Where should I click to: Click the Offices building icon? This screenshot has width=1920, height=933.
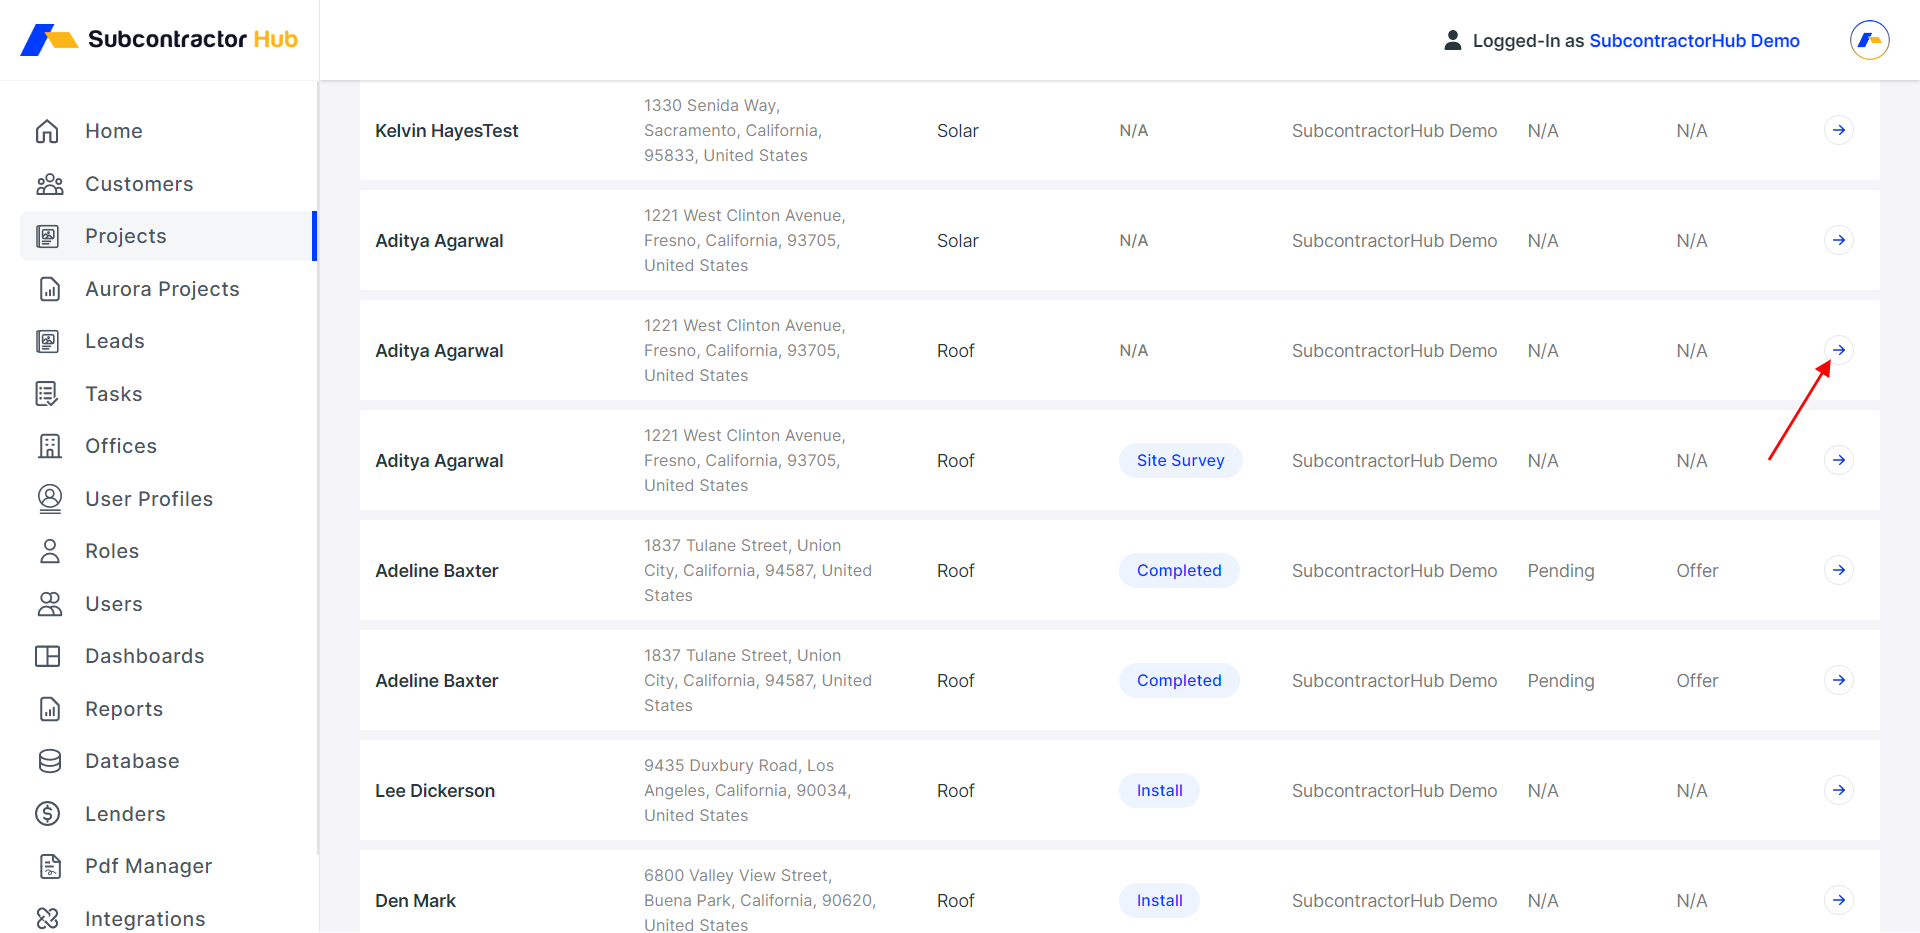[x=49, y=445]
